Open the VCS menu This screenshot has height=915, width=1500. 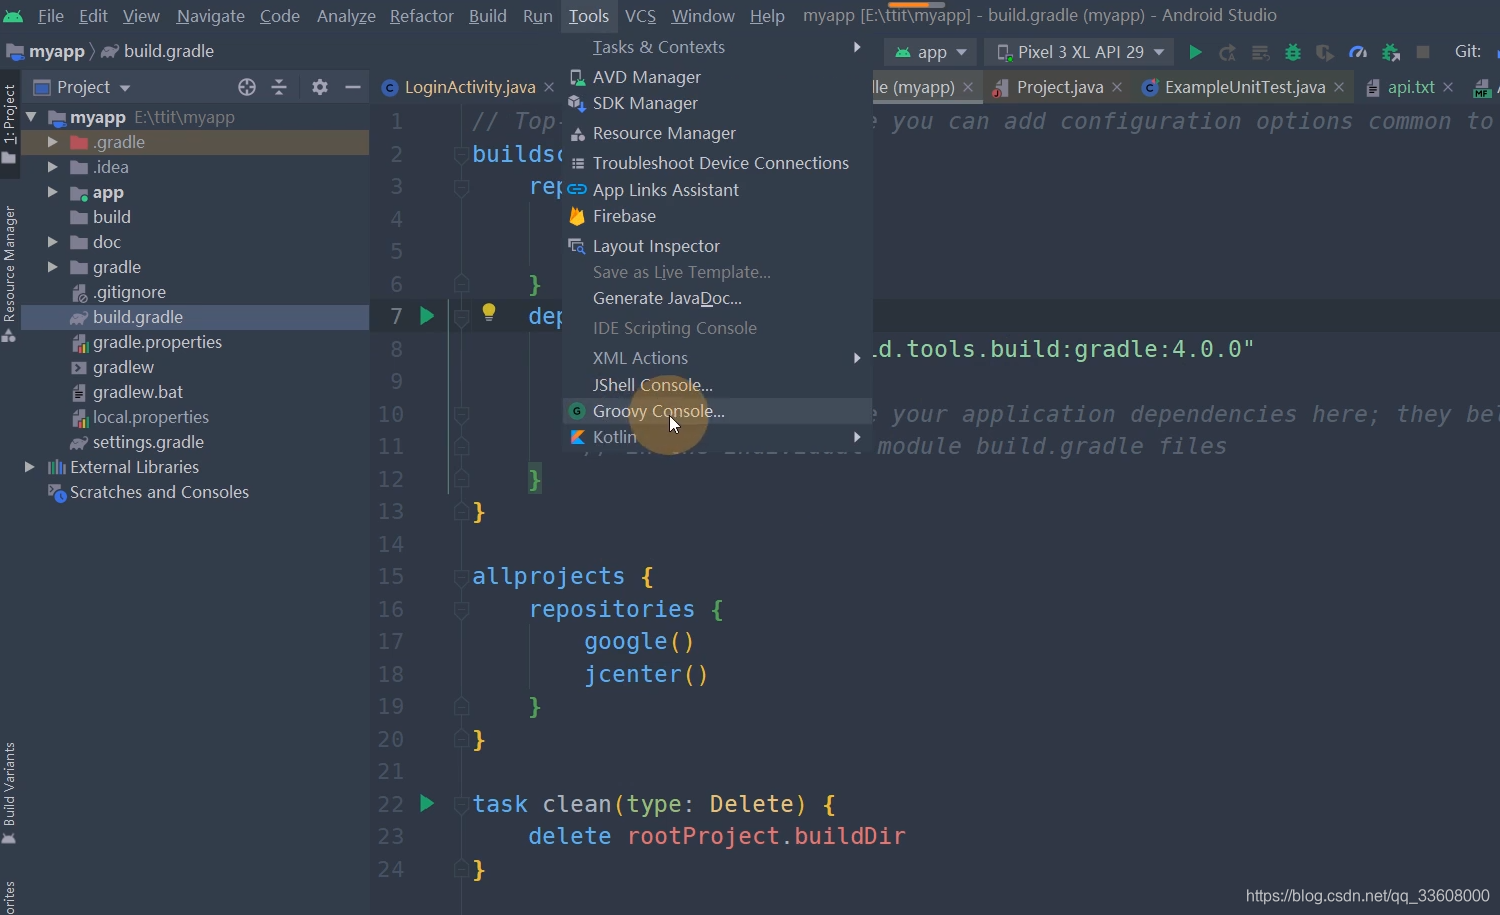[x=640, y=16]
